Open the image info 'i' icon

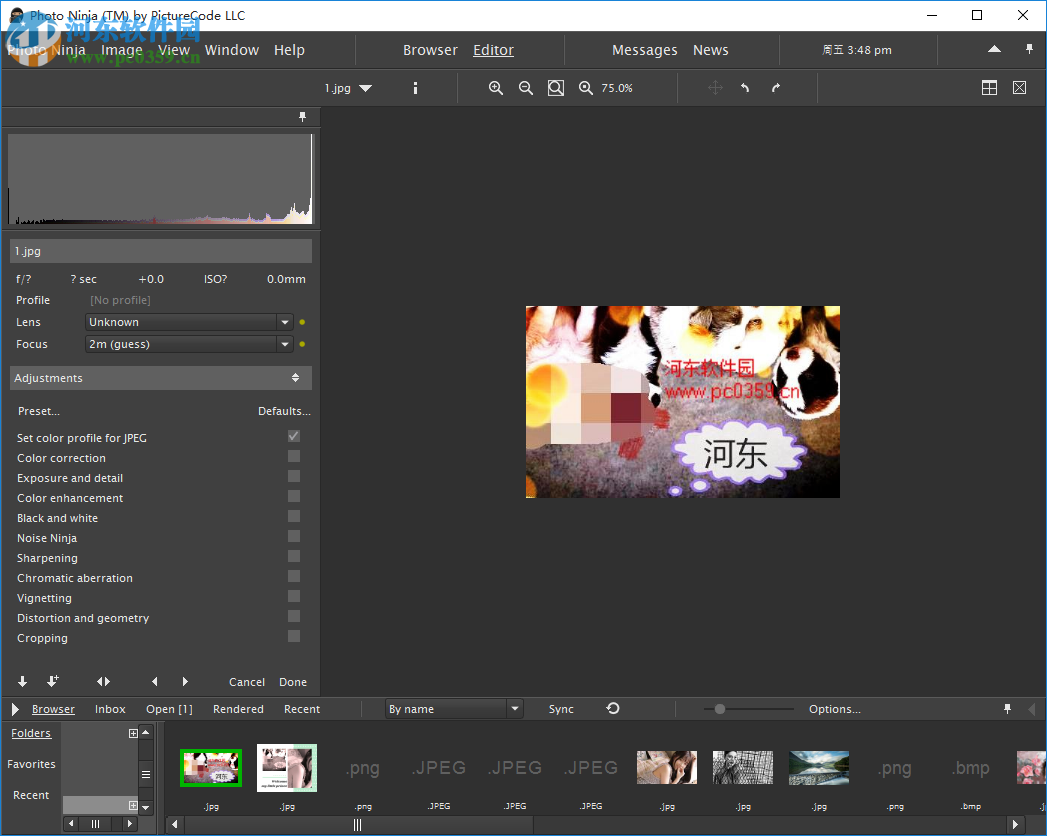tap(415, 88)
